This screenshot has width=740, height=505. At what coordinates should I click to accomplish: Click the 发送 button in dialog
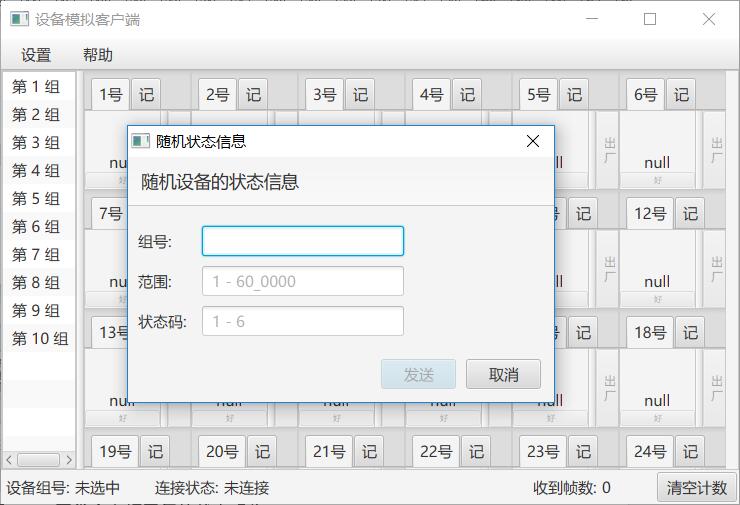tap(419, 374)
